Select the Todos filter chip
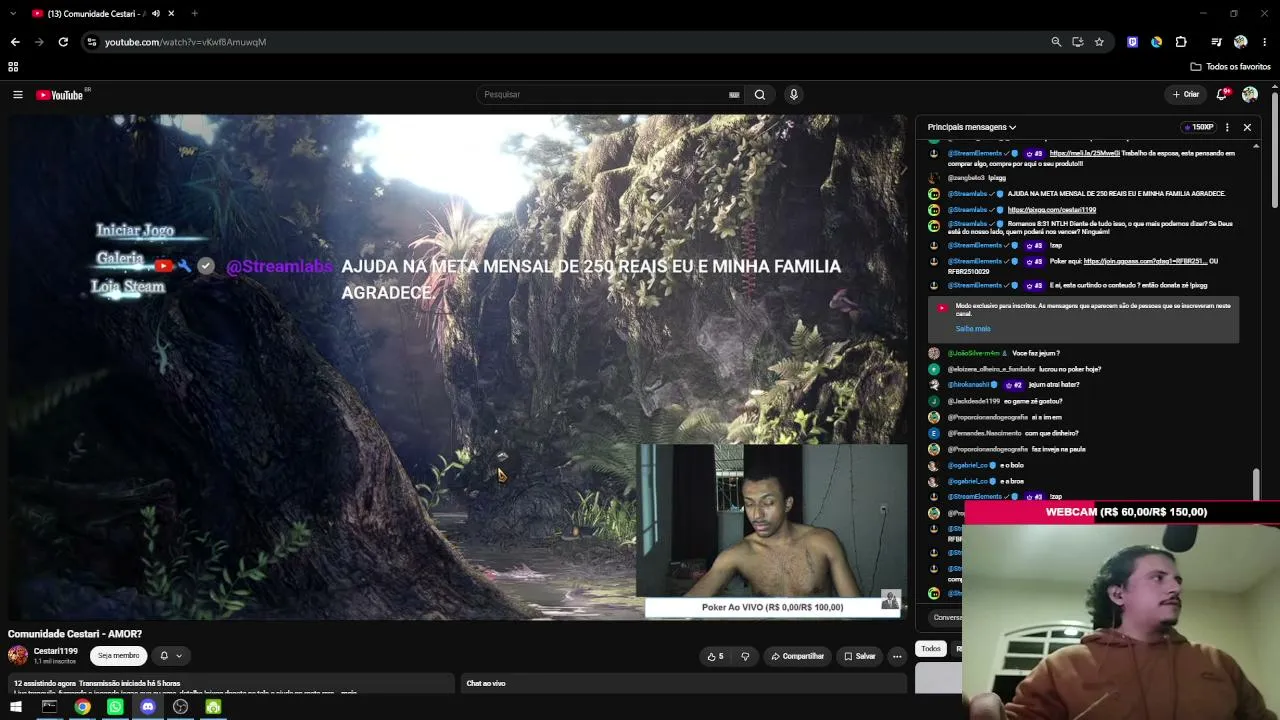 click(x=931, y=649)
